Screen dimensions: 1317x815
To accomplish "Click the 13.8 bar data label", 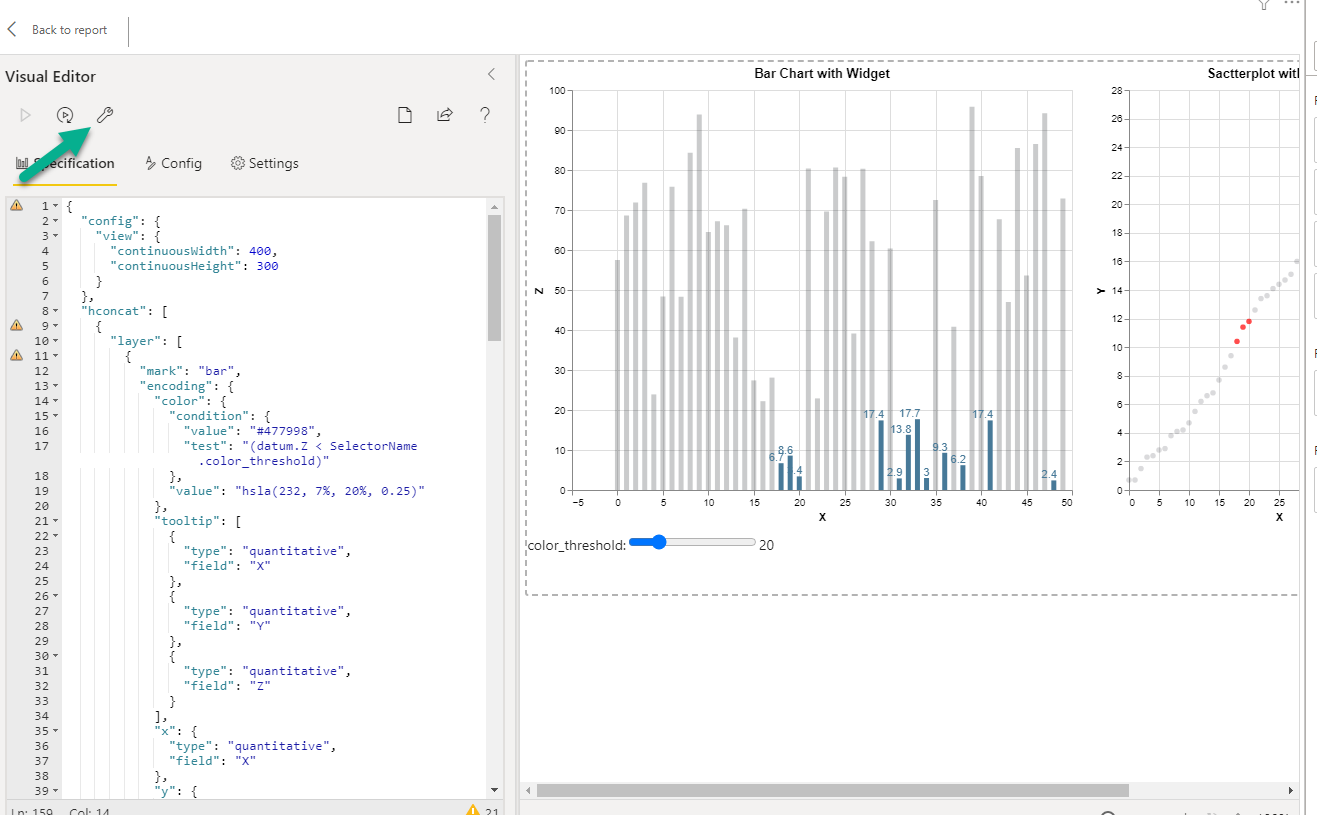I will [x=900, y=429].
